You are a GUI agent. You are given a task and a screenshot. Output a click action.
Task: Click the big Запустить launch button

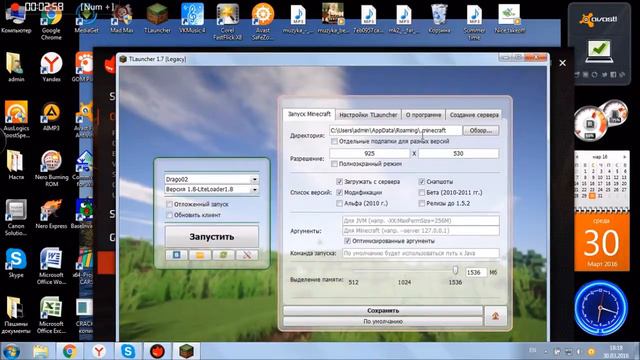pos(211,237)
